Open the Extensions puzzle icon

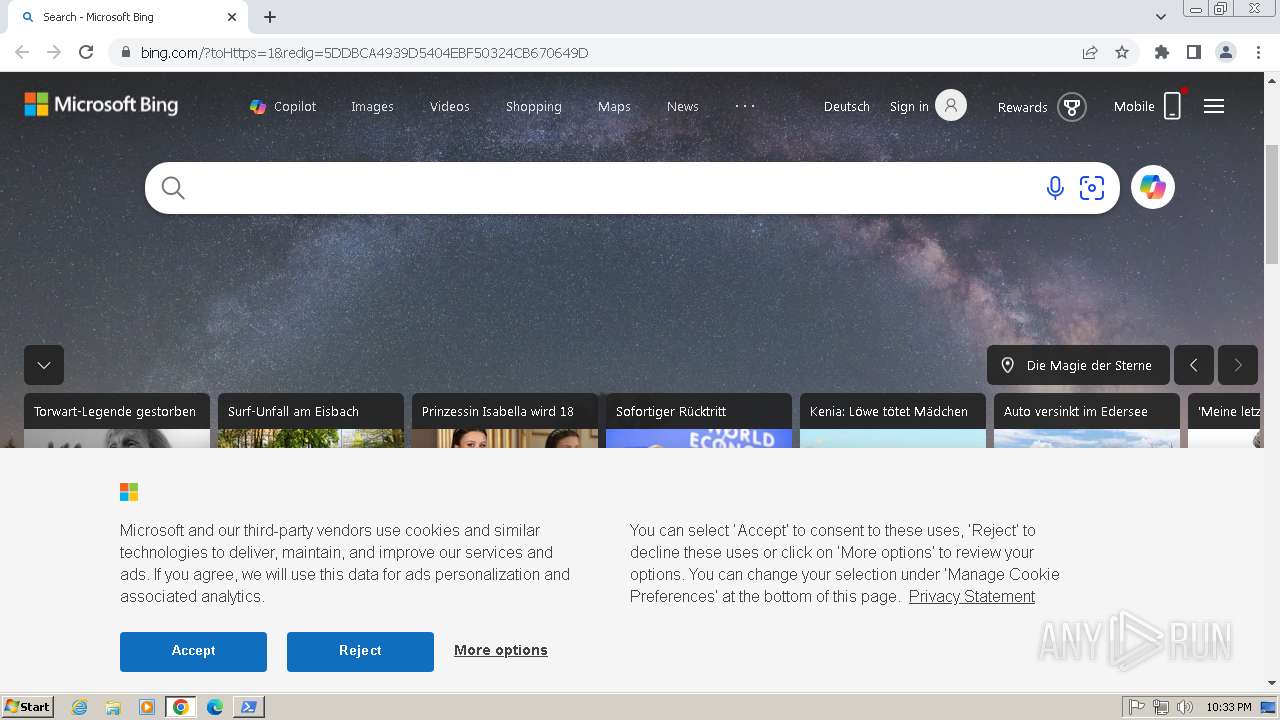[x=1162, y=52]
